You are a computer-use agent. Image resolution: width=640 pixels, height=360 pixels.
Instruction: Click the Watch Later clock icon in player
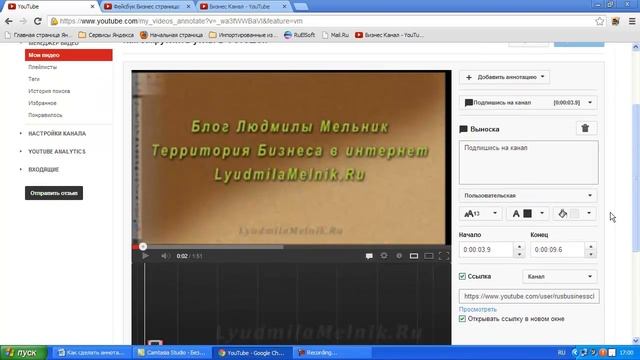coord(399,256)
